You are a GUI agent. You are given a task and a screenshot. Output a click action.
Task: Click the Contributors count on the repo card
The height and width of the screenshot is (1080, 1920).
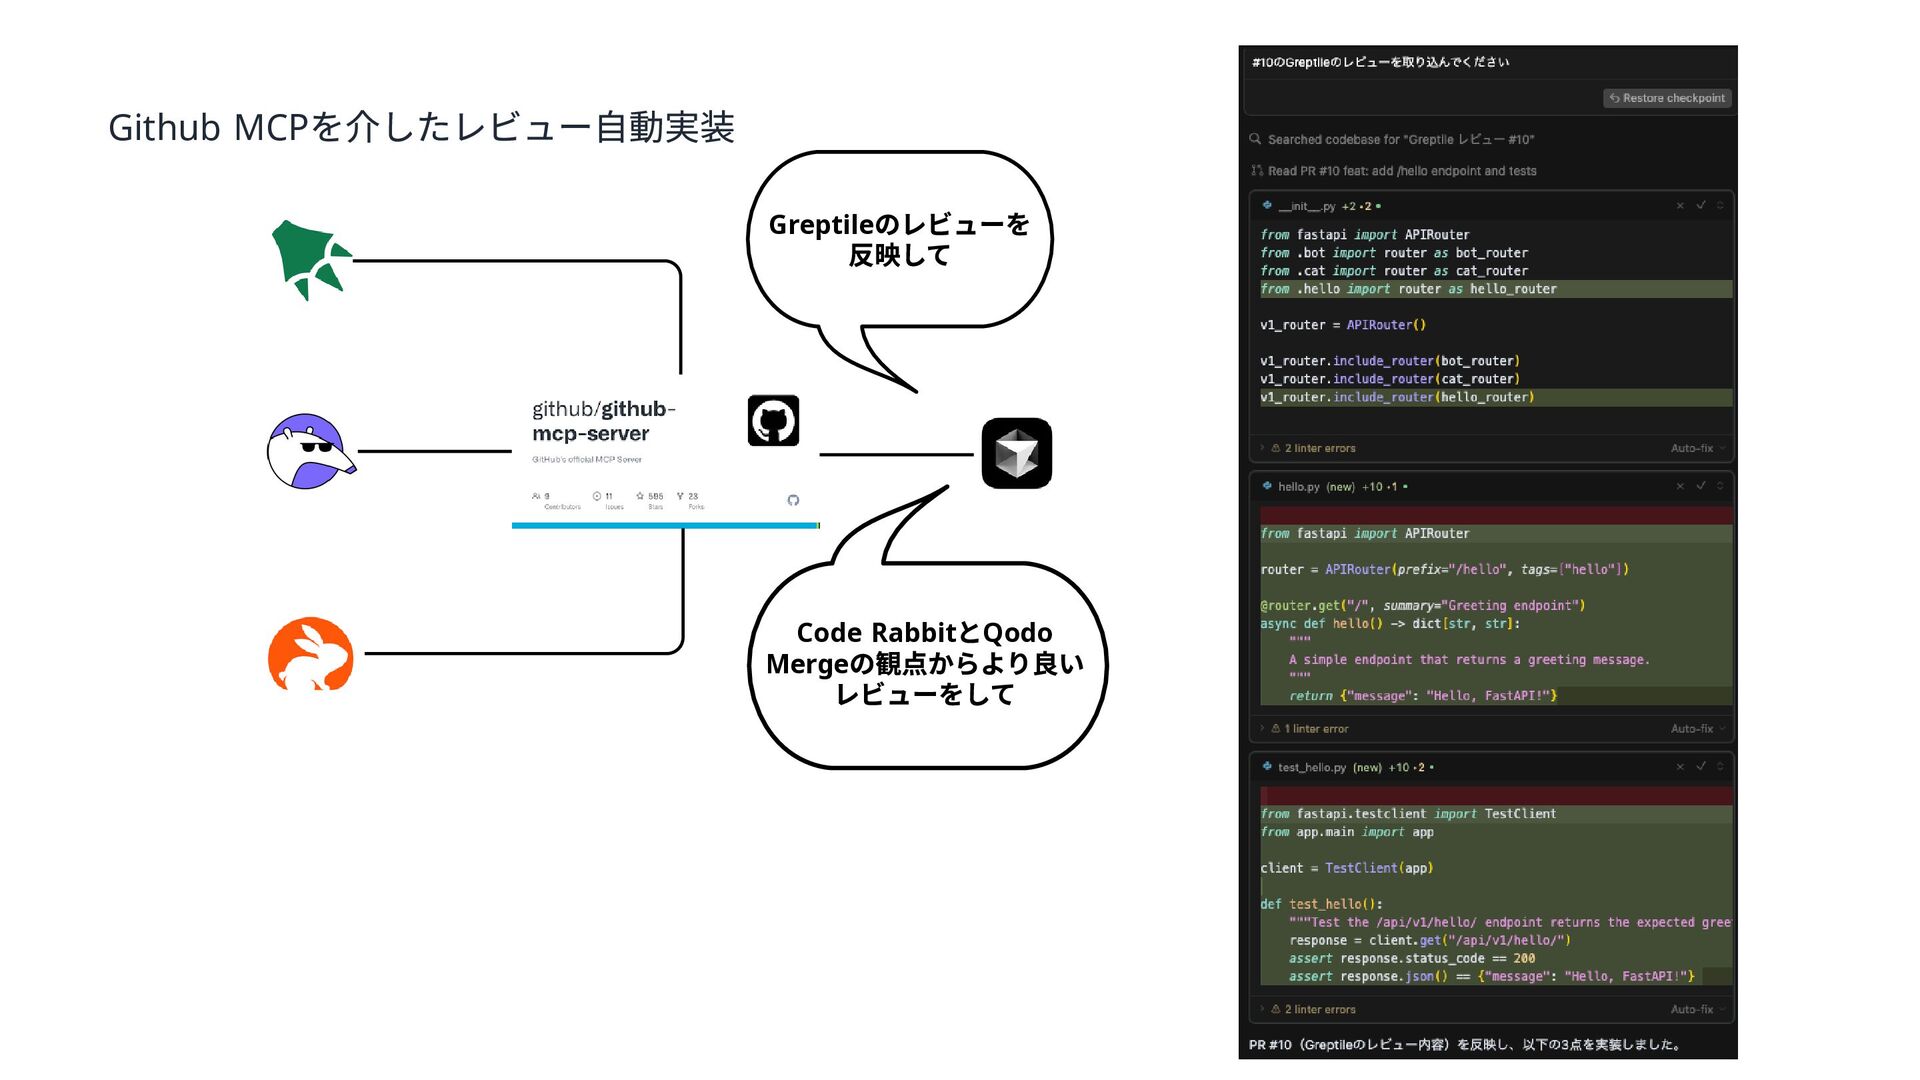coord(555,500)
